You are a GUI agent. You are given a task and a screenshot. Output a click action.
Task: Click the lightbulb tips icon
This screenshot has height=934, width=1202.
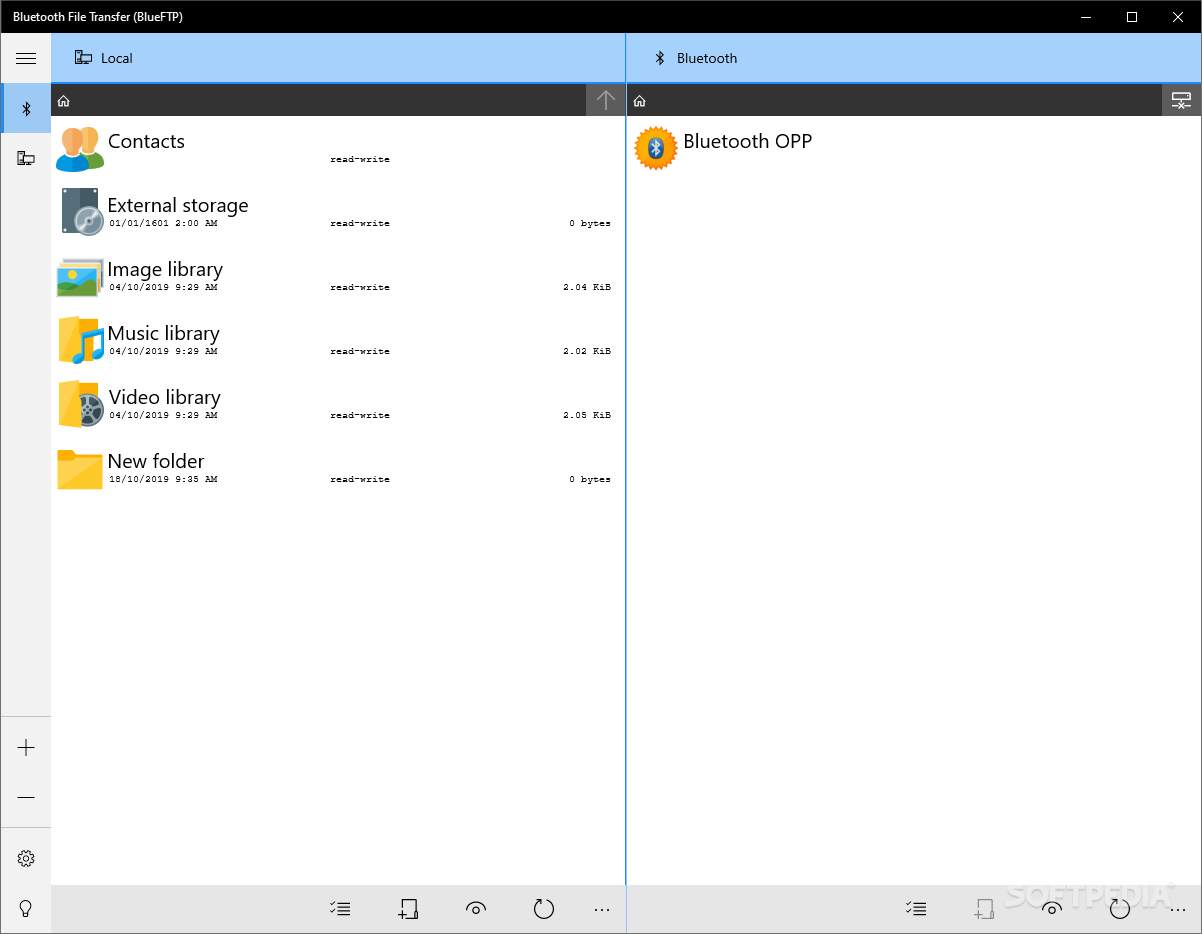point(26,908)
